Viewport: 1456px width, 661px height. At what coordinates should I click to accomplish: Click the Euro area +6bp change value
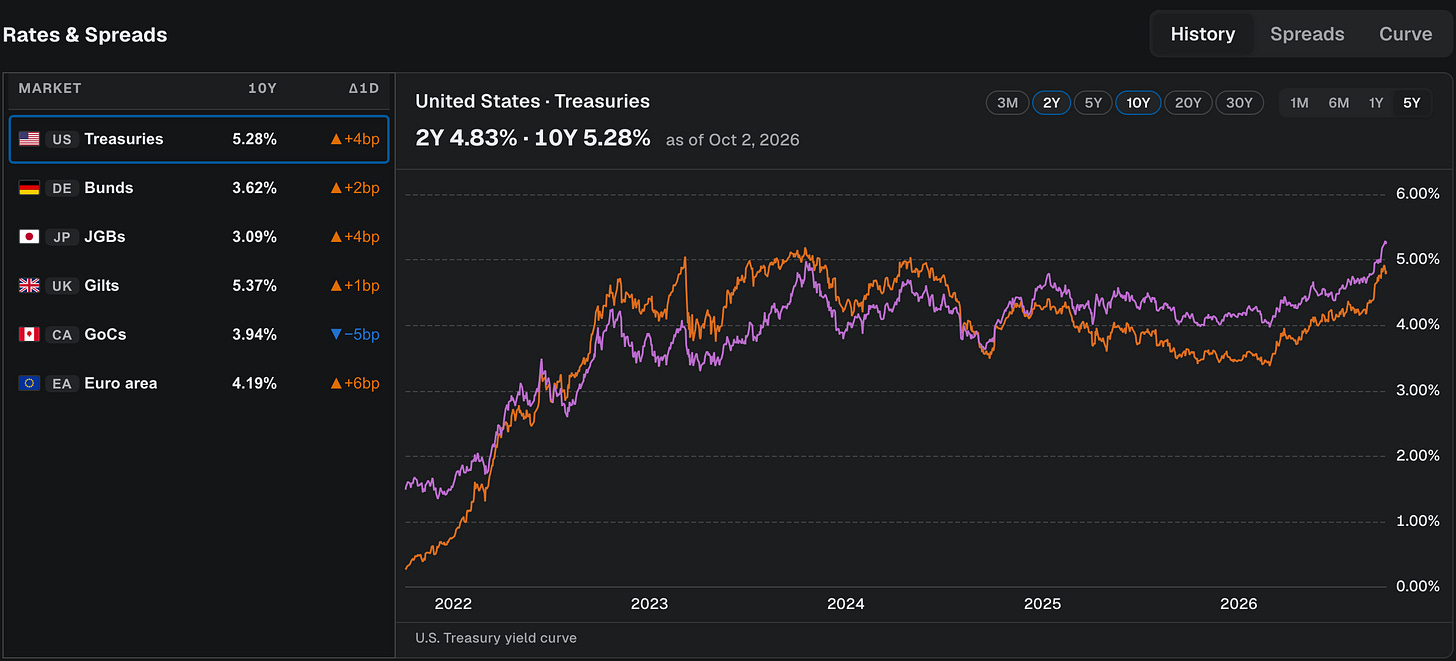(355, 384)
